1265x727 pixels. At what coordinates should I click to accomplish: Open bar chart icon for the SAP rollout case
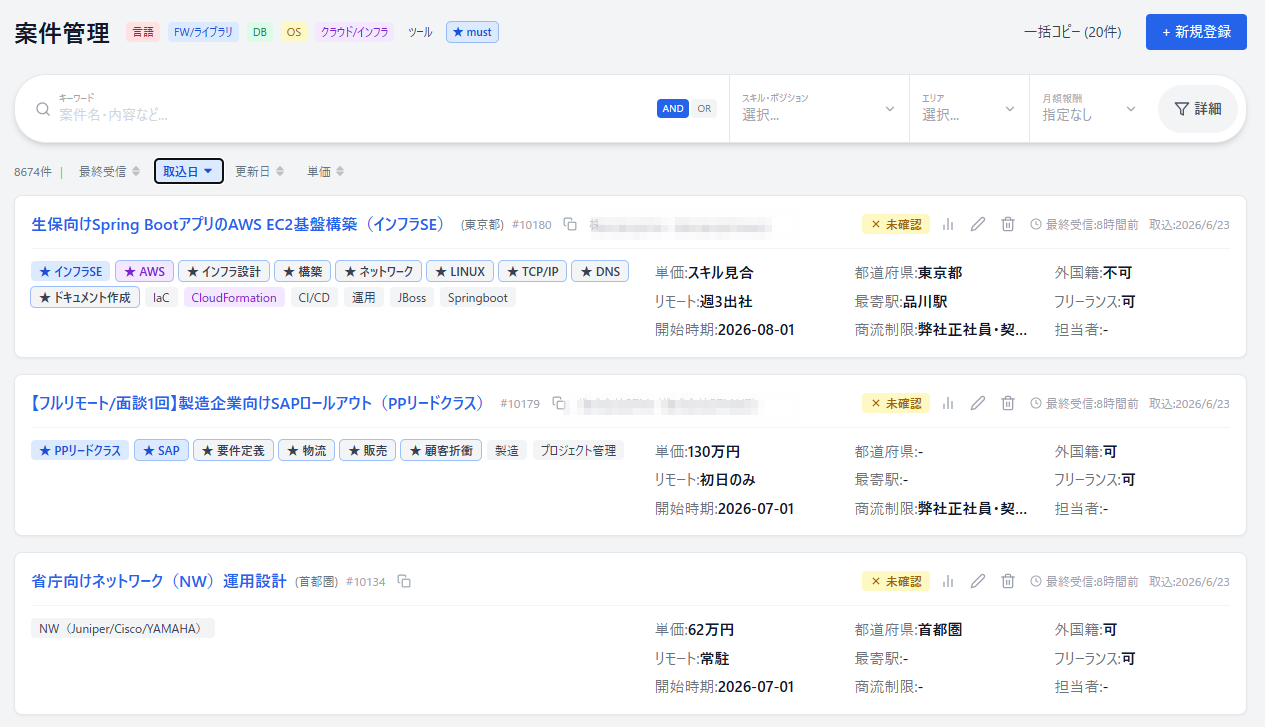click(x=949, y=403)
